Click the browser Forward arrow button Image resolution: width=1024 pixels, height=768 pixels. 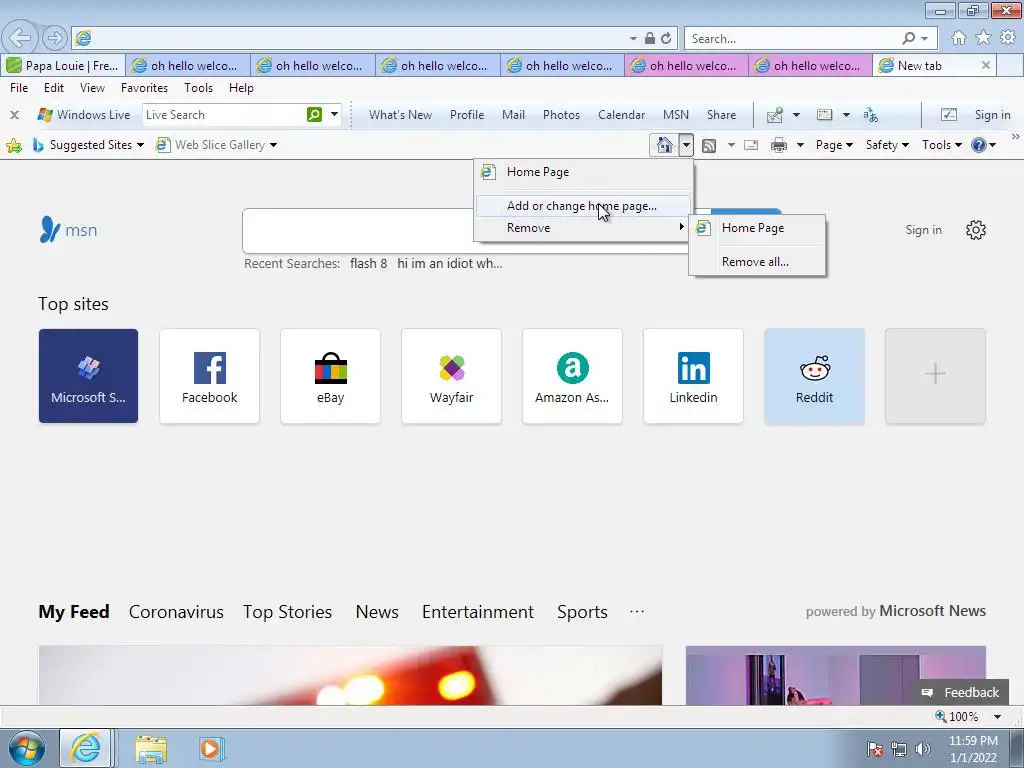point(55,38)
